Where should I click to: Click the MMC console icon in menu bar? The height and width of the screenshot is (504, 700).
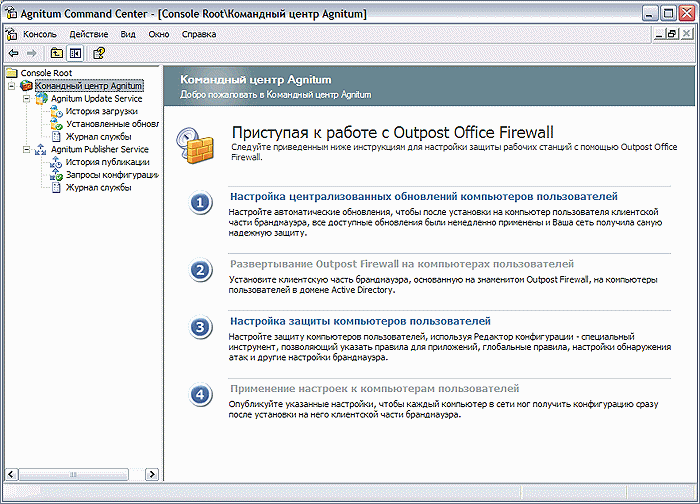click(11, 34)
